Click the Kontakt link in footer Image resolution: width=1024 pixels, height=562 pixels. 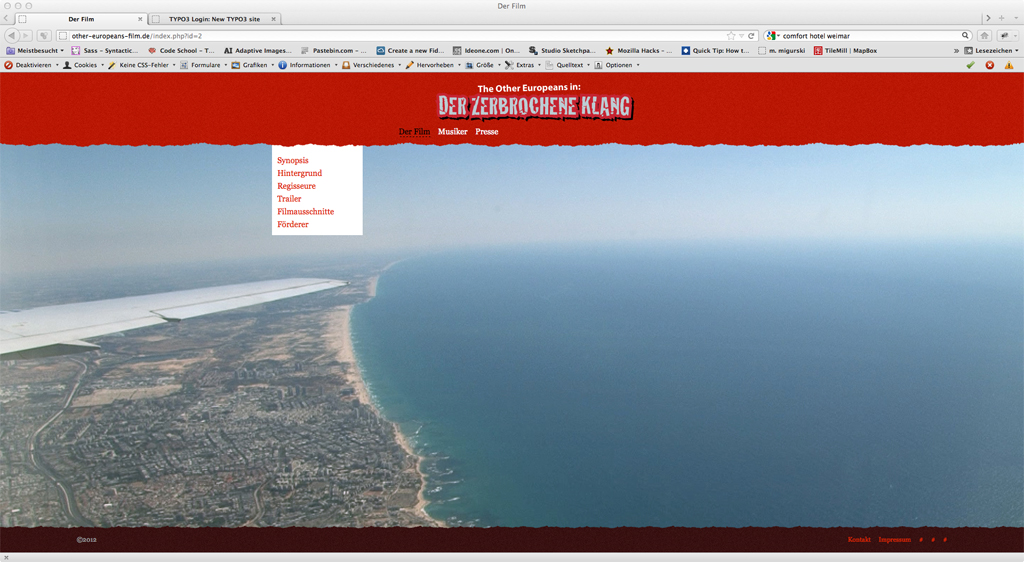[859, 540]
